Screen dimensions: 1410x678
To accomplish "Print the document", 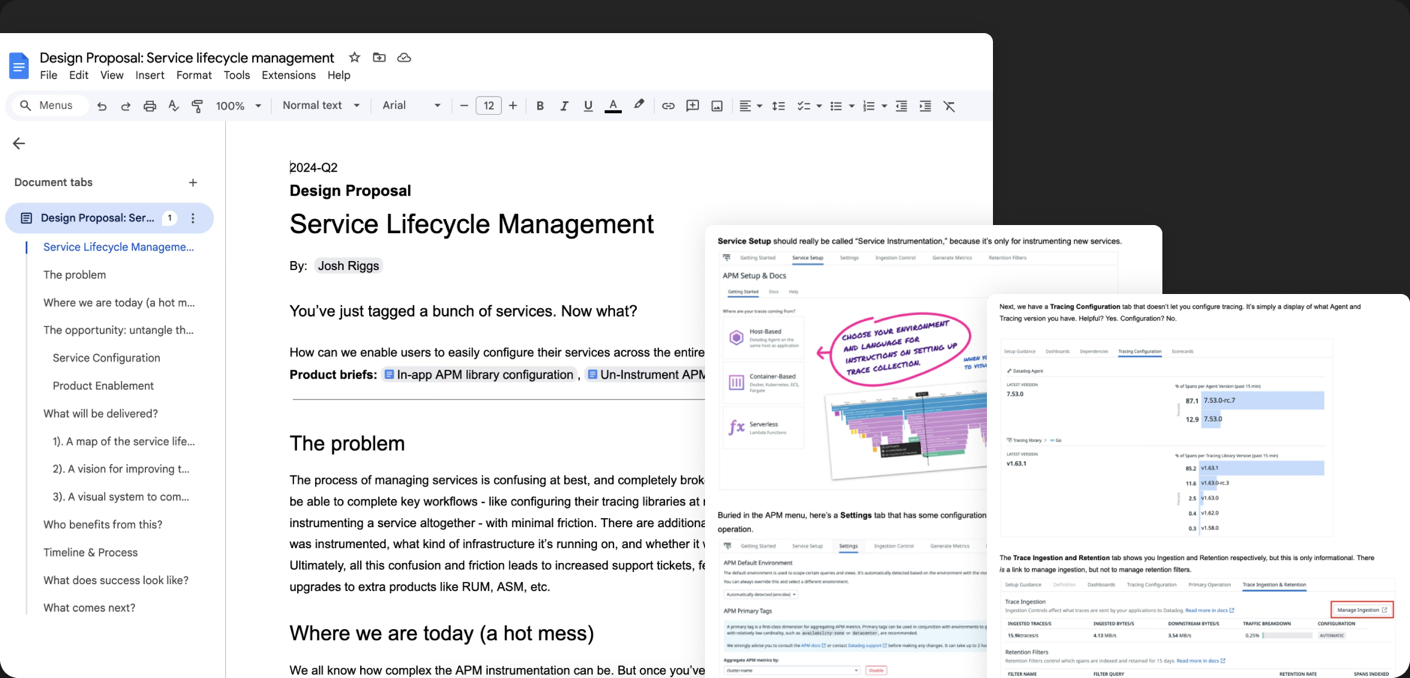I will pos(150,106).
